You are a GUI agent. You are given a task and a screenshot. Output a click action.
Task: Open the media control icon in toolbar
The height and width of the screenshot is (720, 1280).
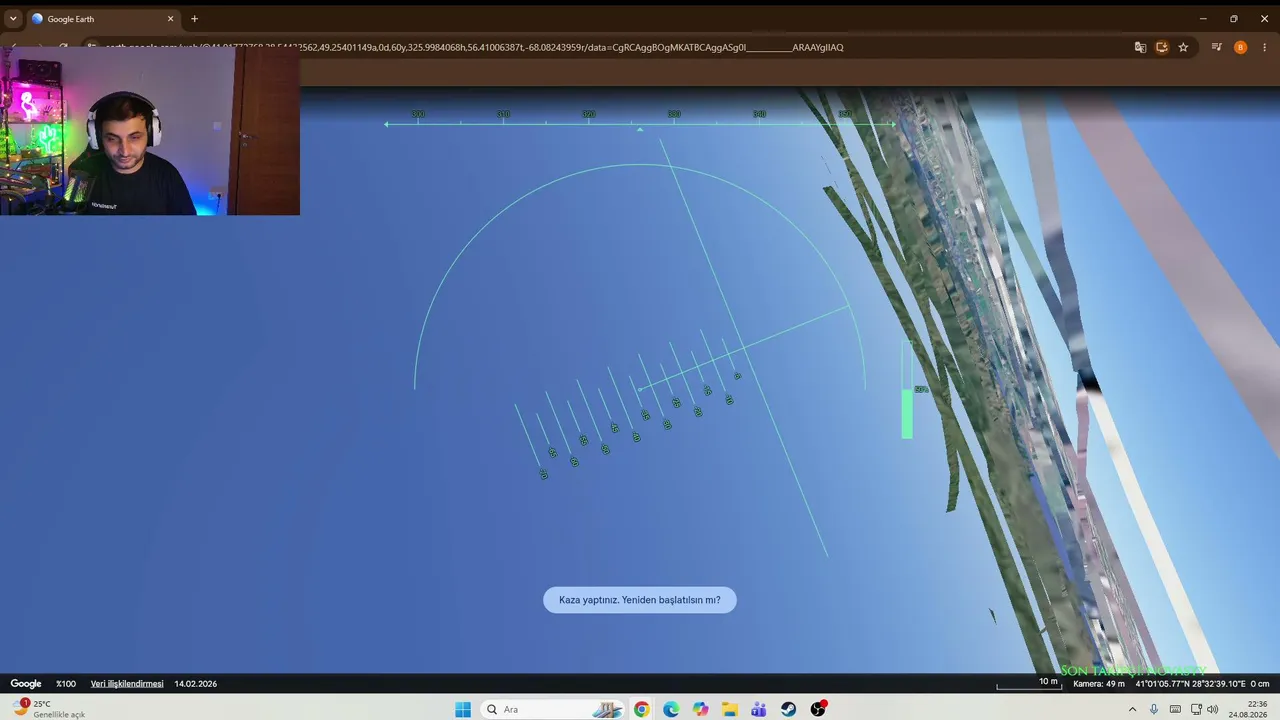tap(1217, 47)
